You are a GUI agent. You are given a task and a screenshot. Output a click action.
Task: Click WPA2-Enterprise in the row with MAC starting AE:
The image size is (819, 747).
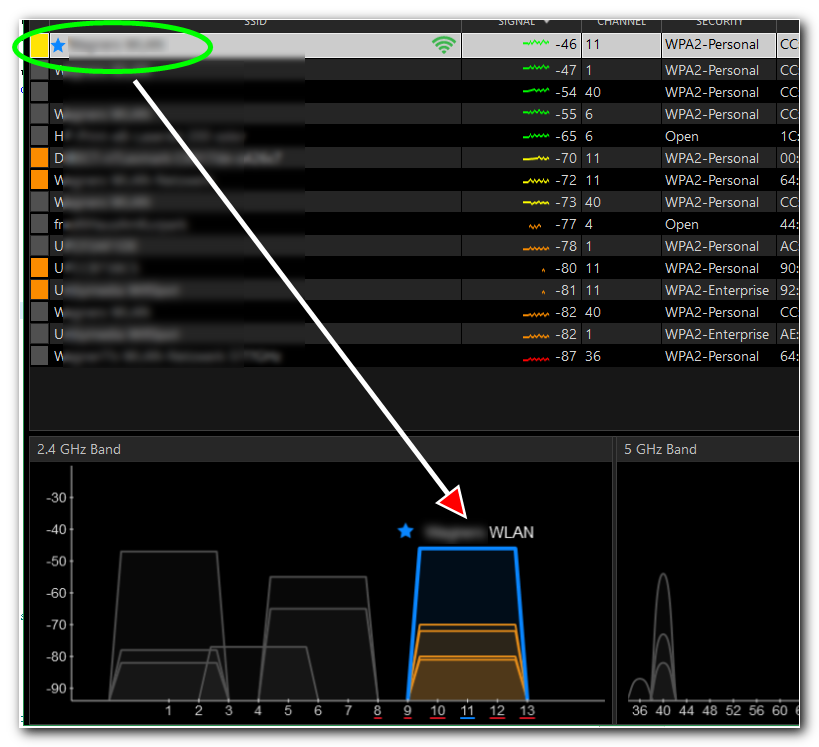coord(717,334)
